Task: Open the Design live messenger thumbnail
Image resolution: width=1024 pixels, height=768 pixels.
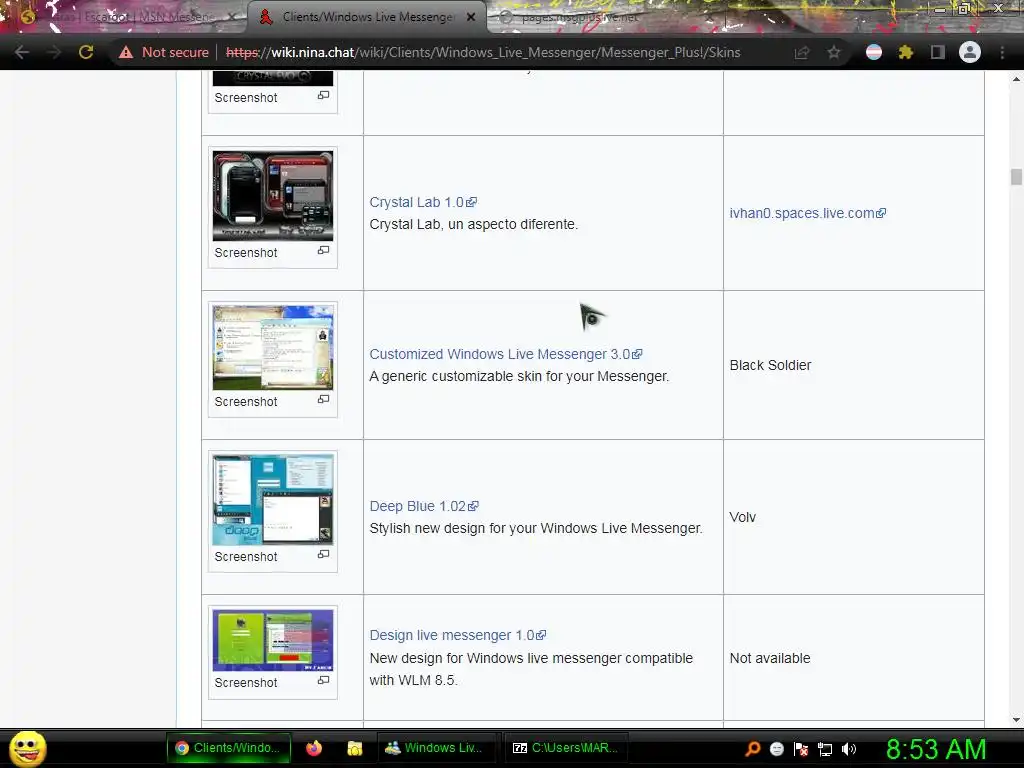Action: point(273,640)
